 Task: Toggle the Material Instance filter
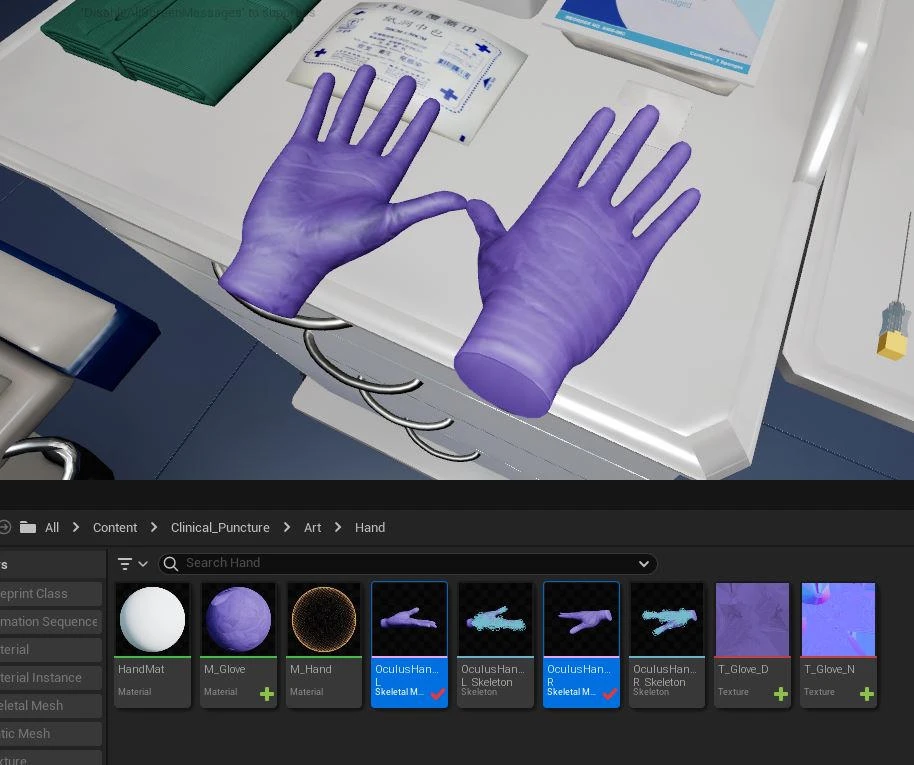pos(51,678)
